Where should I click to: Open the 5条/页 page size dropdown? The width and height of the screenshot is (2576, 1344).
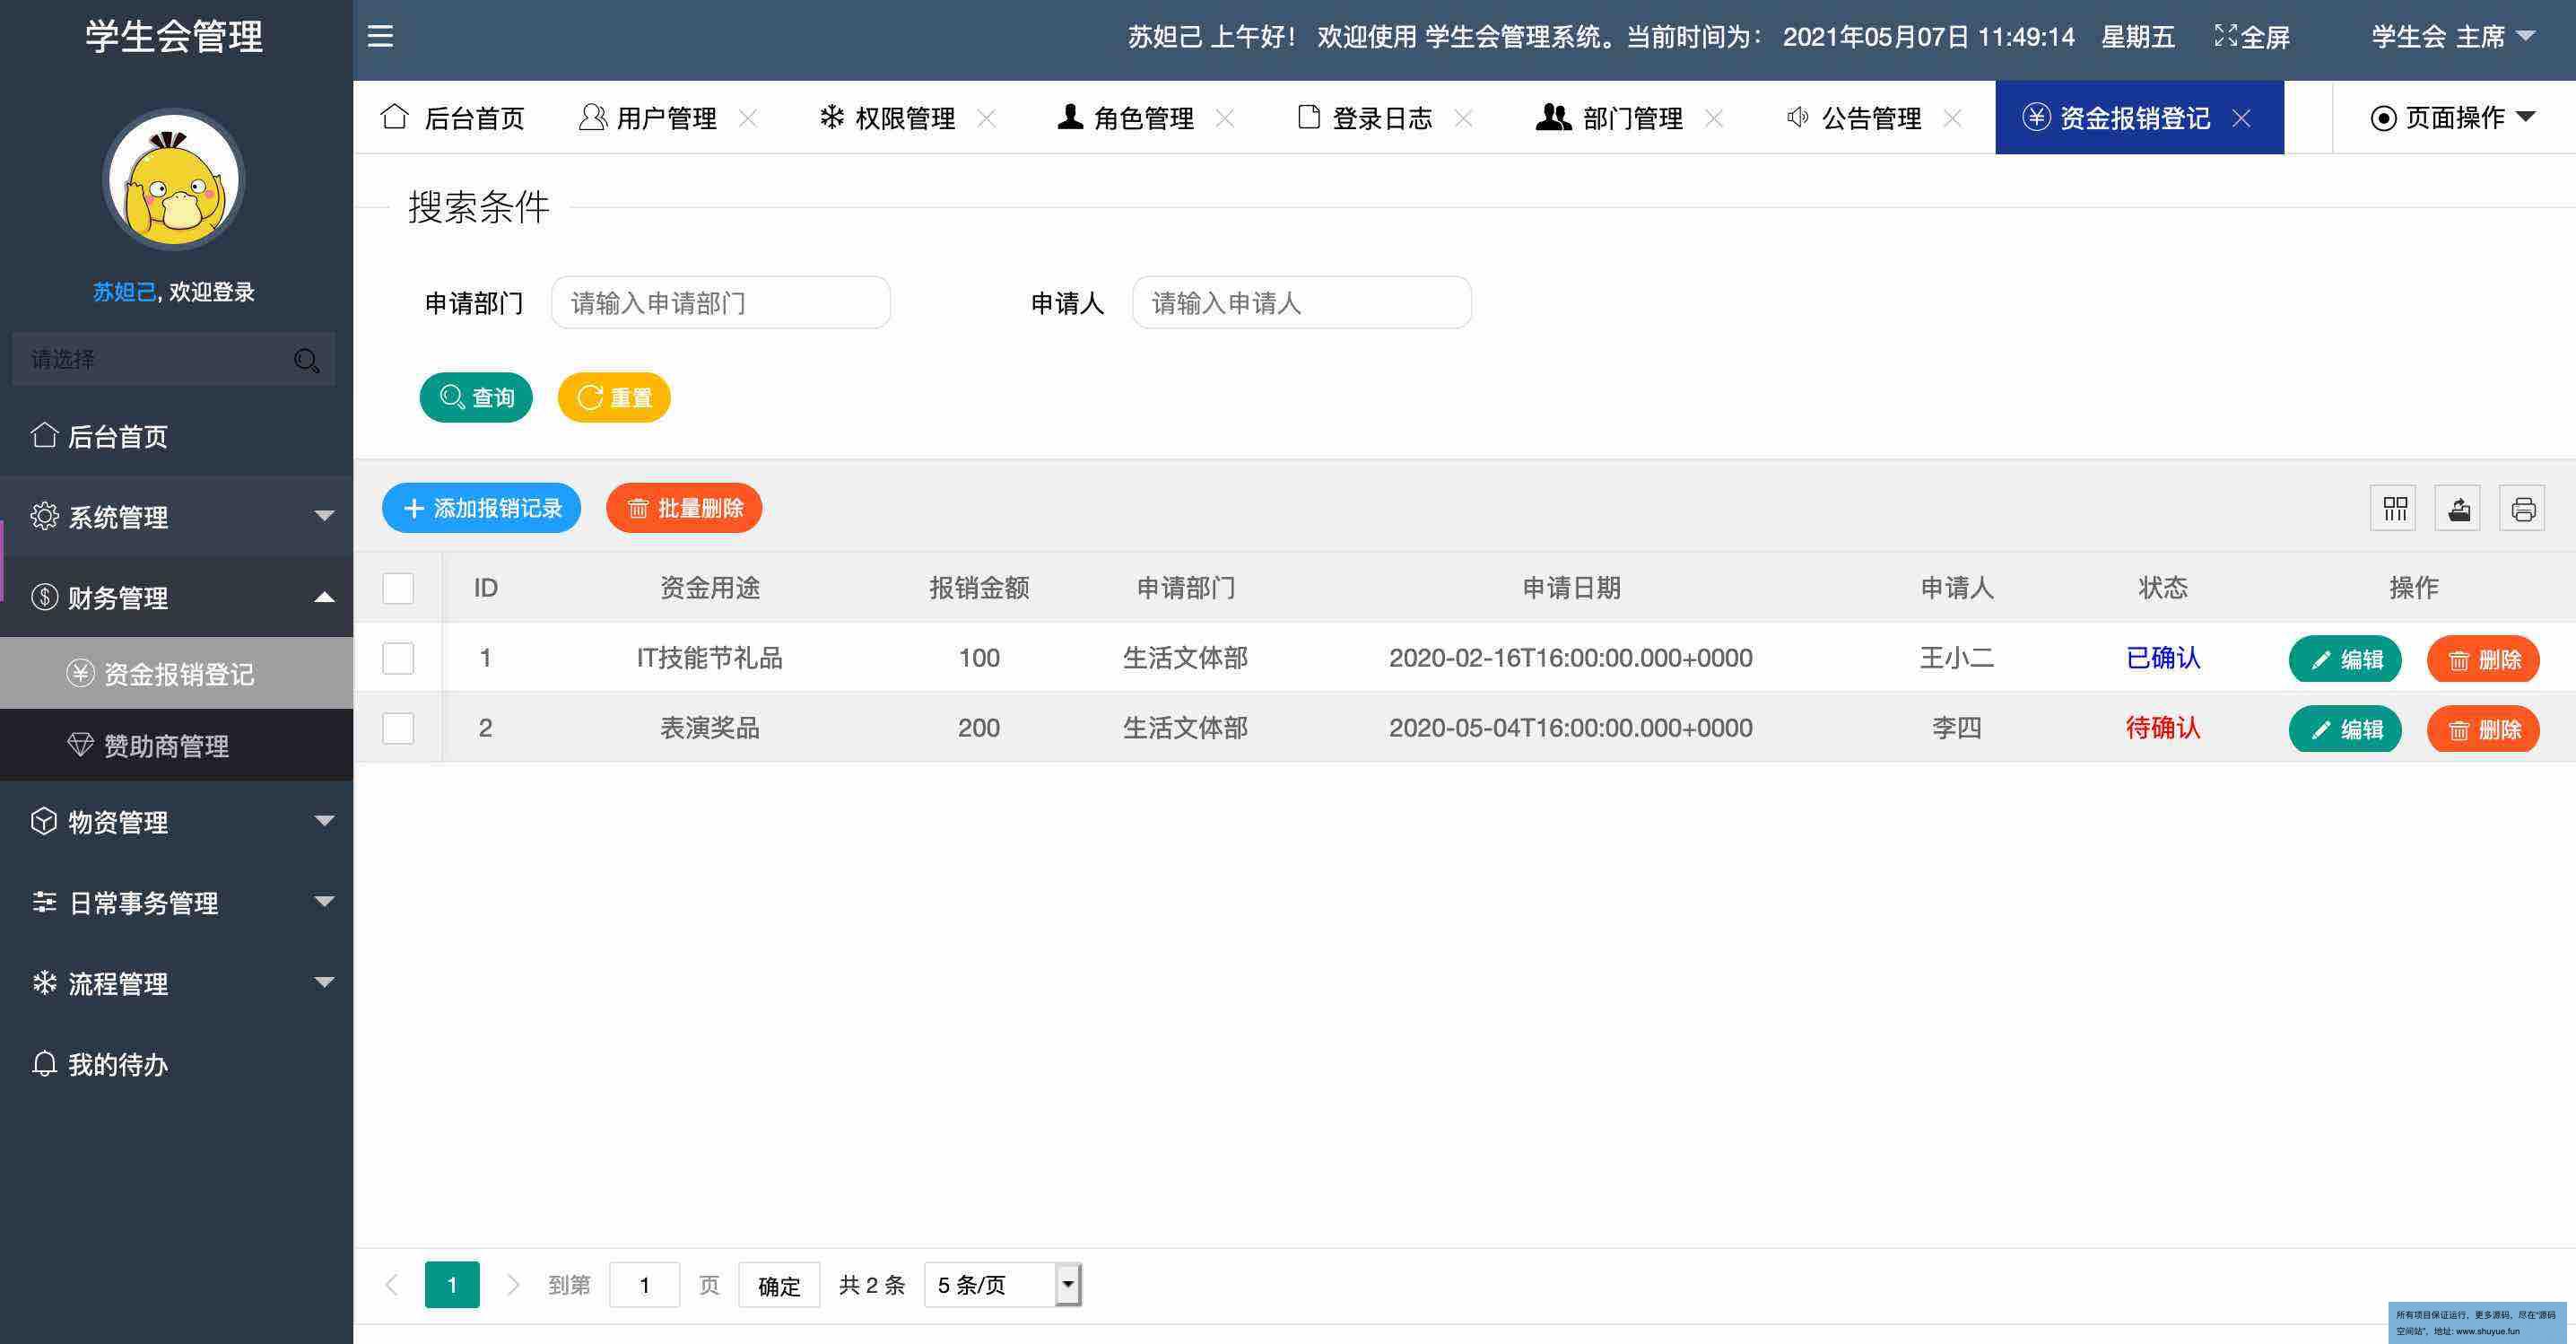[x=1003, y=1284]
